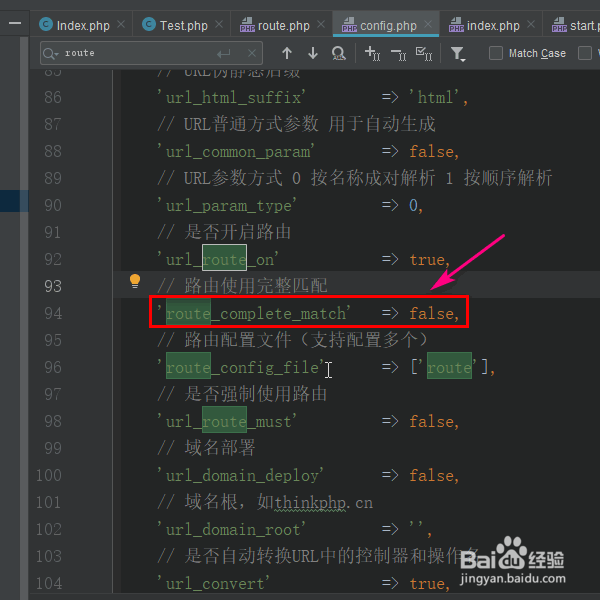The image size is (600, 600).
Task: Click the new line enter icon in search
Action: pyautogui.click(x=223, y=54)
